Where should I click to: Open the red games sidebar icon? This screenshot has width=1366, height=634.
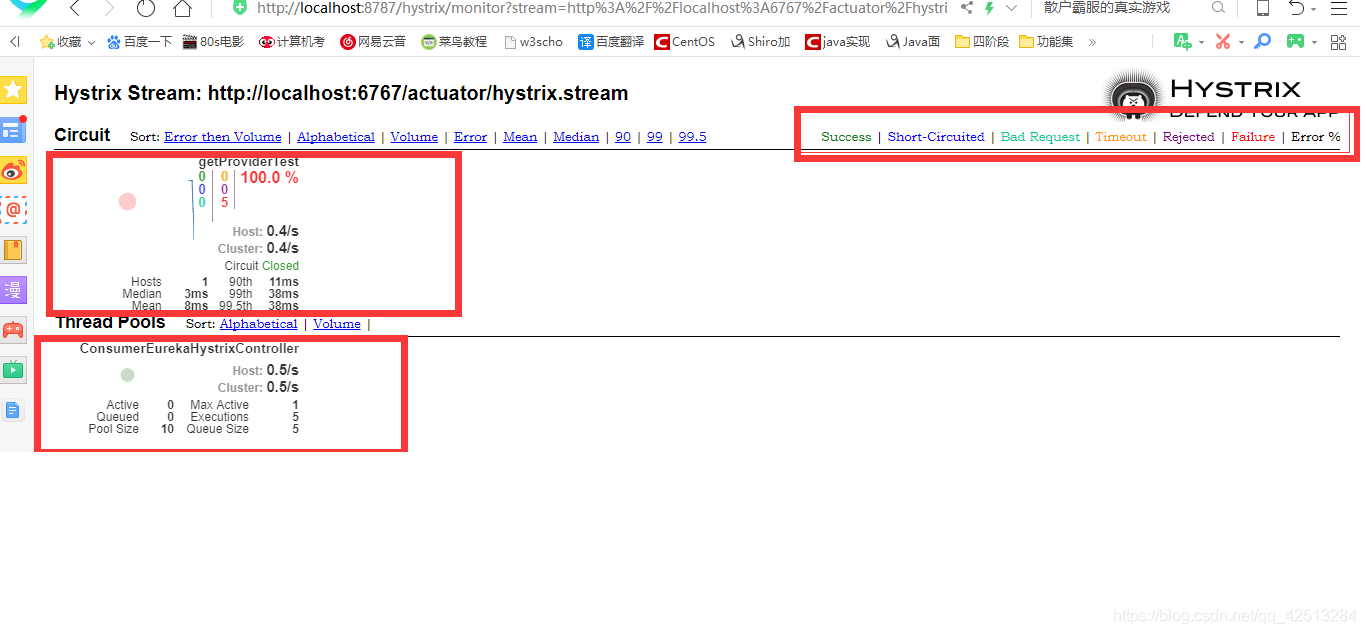tap(13, 330)
